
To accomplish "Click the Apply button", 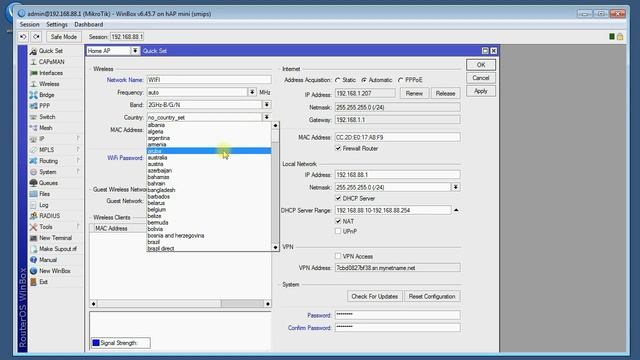I will point(481,91).
